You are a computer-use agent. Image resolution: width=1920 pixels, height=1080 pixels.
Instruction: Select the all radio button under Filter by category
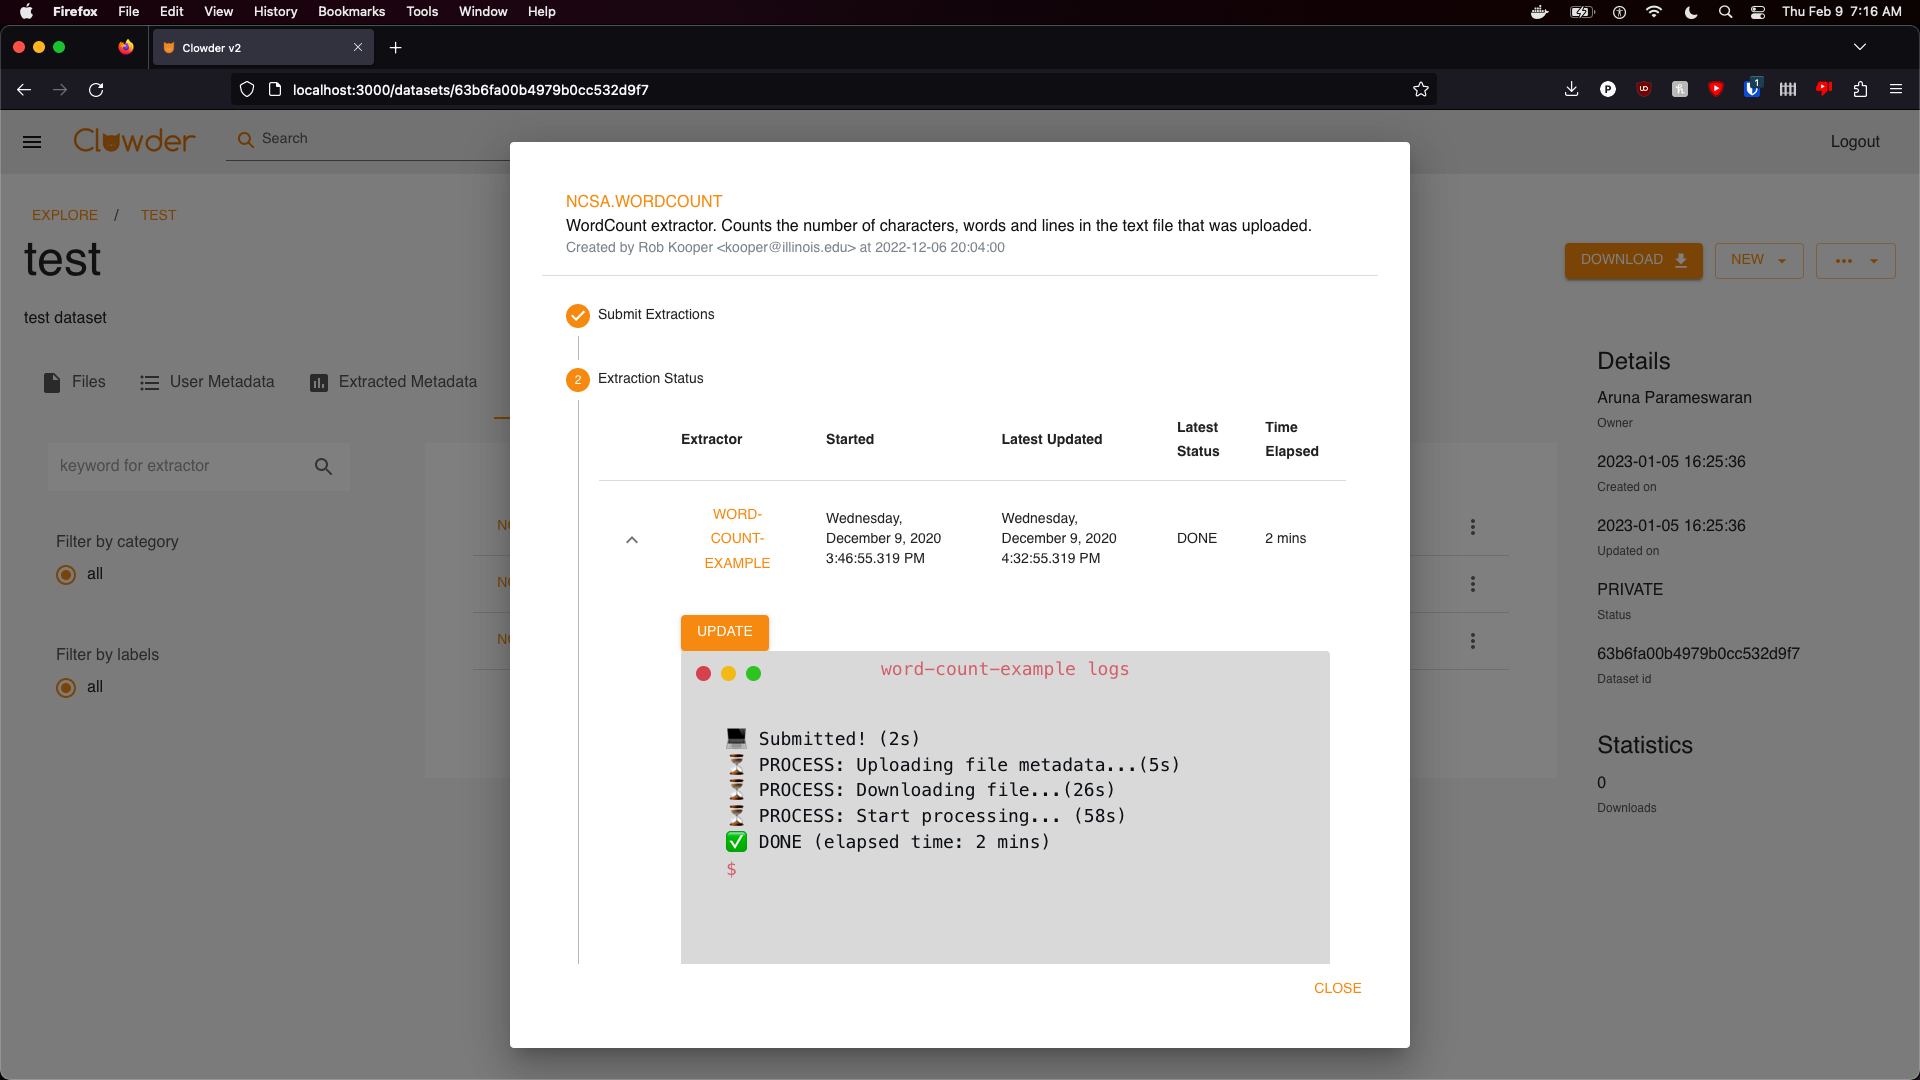65,574
